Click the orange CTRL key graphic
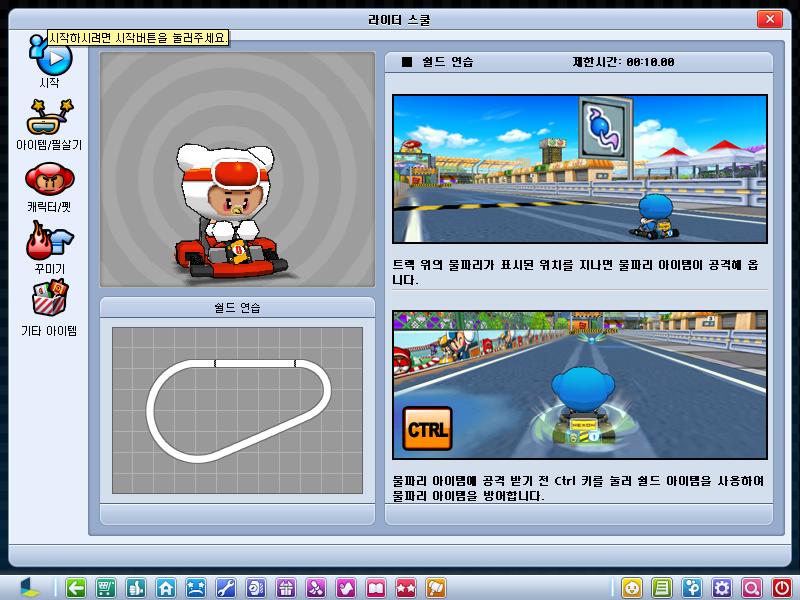 pyautogui.click(x=428, y=429)
